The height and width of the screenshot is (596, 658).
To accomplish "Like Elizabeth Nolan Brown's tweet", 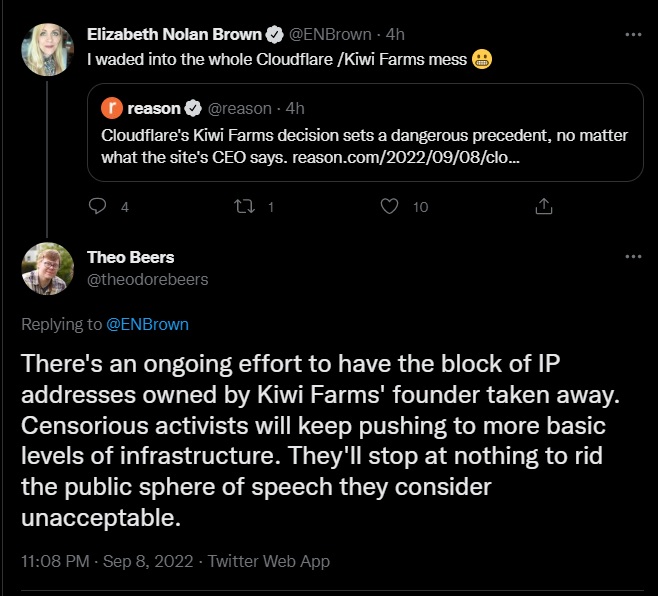I will (391, 206).
